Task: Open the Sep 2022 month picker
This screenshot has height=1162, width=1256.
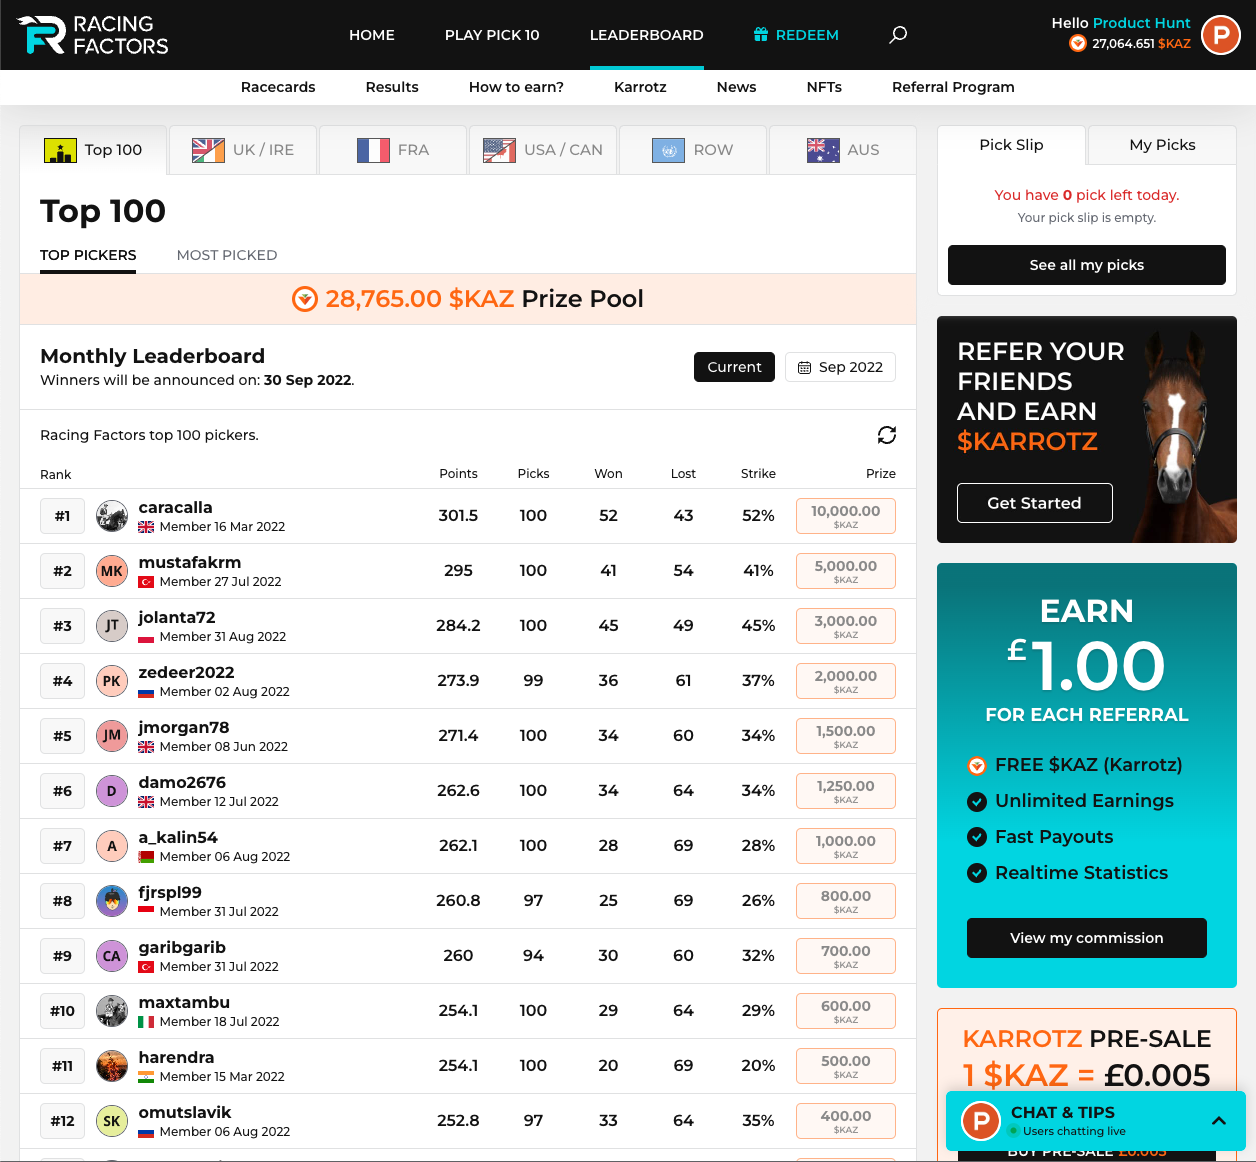Action: [840, 367]
